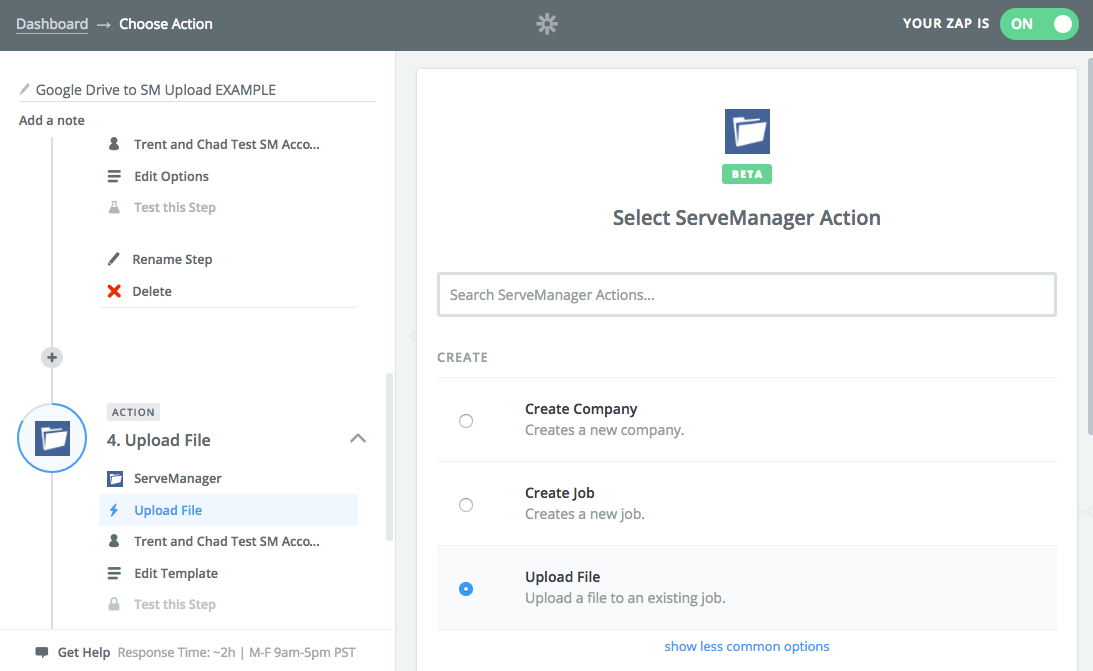The image size is (1093, 671).
Task: Select the Create Company radio button
Action: tap(466, 421)
